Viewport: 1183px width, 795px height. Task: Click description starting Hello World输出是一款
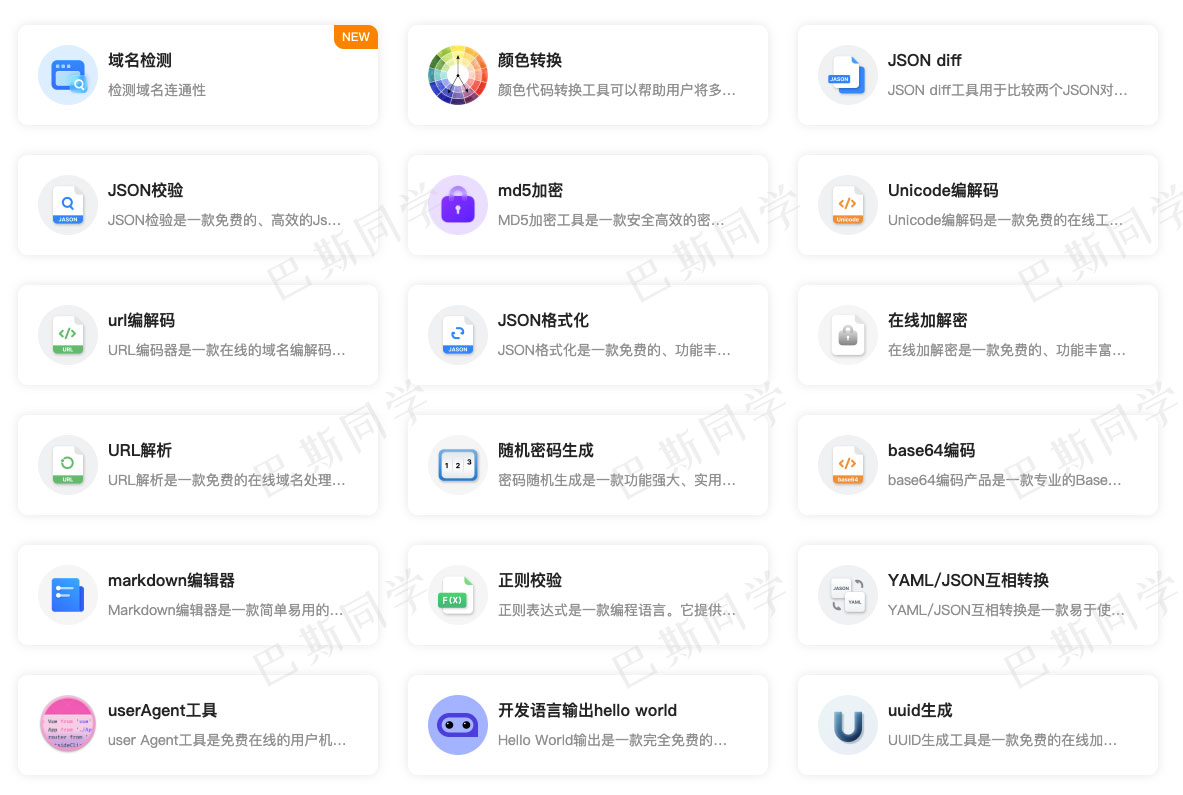pyautogui.click(x=613, y=740)
